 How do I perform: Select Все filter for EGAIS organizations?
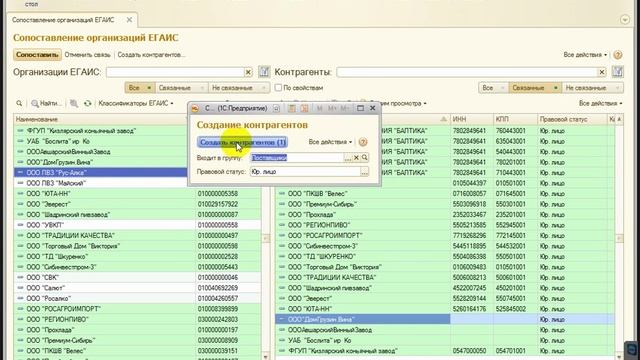coord(139,88)
